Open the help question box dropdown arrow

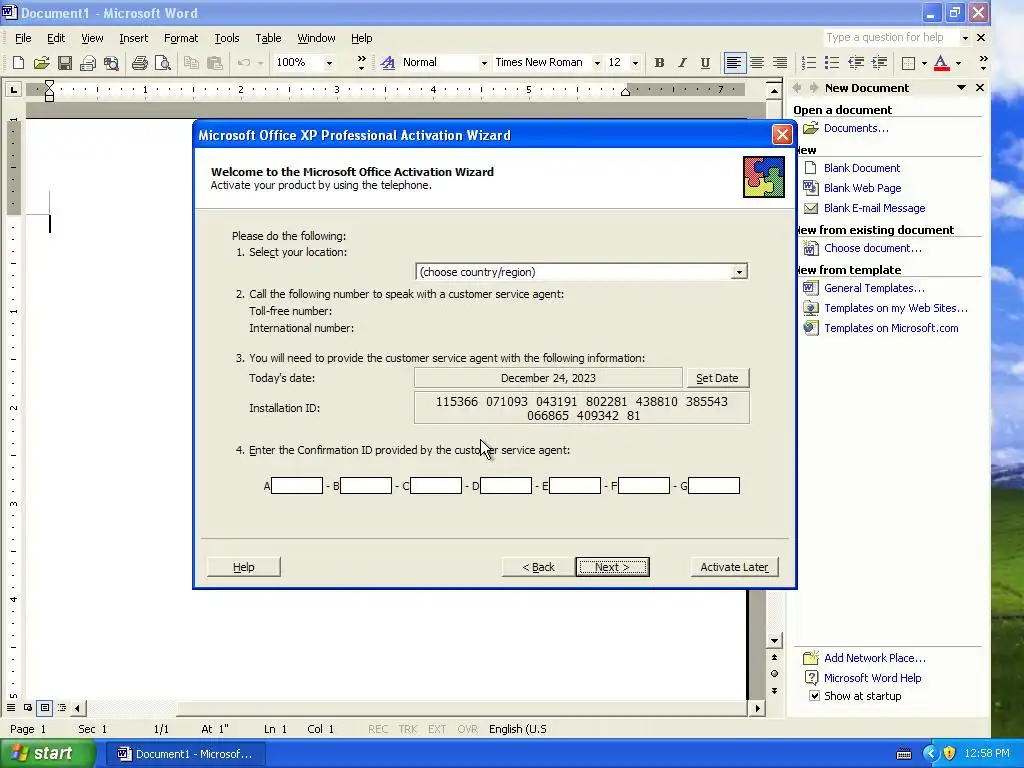[965, 38]
